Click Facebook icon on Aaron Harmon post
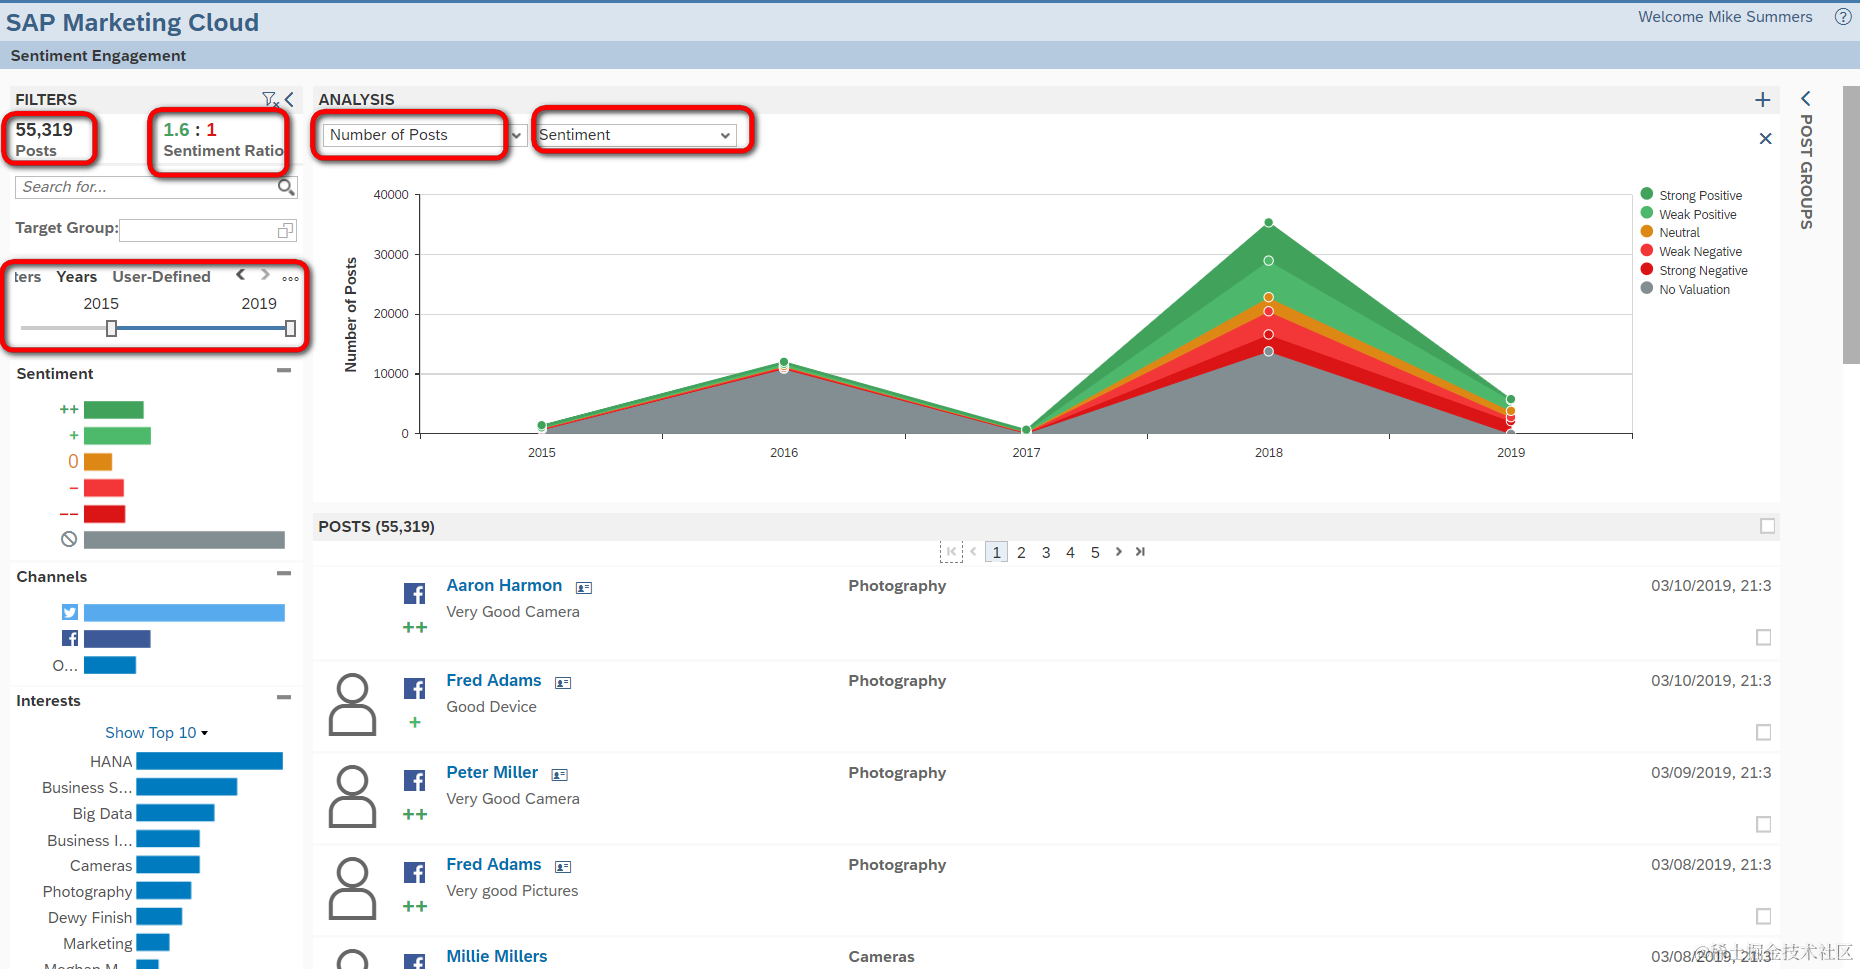 [x=415, y=594]
